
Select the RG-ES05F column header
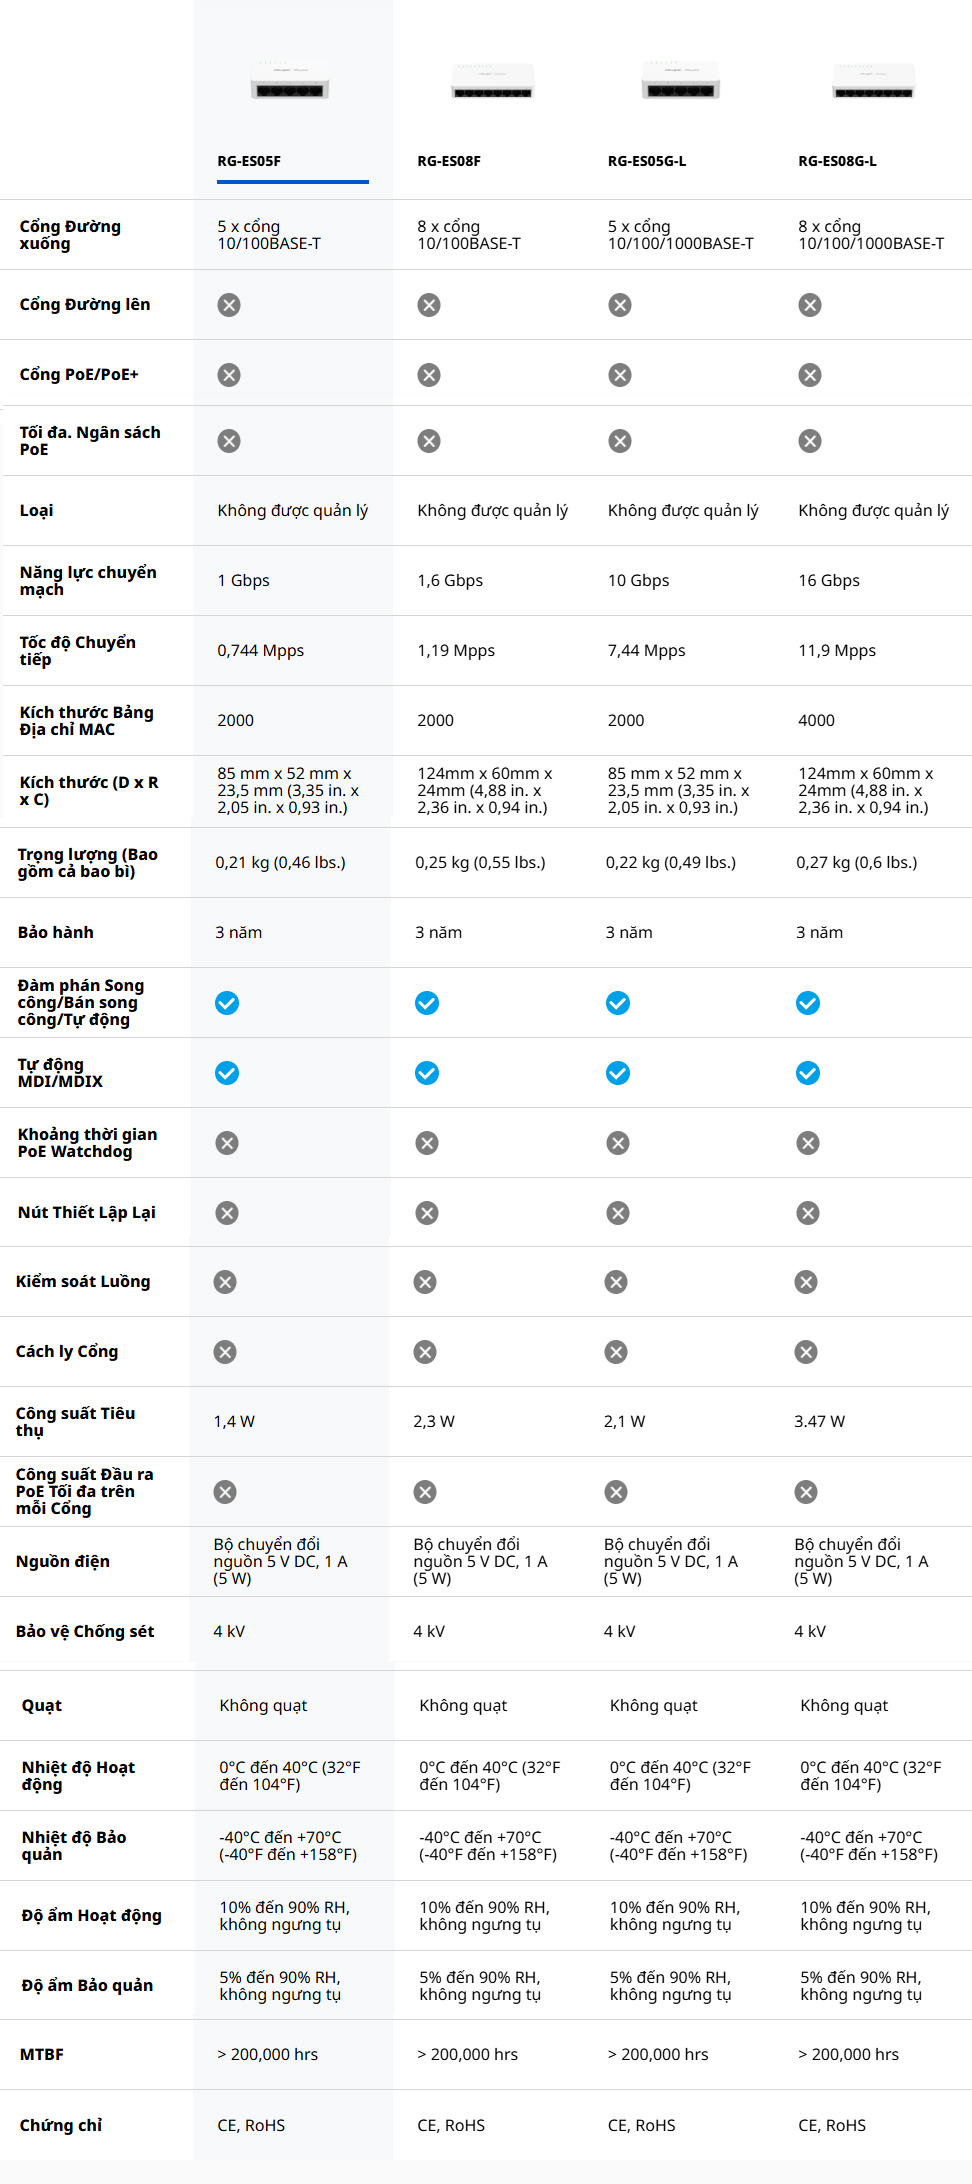coord(249,161)
